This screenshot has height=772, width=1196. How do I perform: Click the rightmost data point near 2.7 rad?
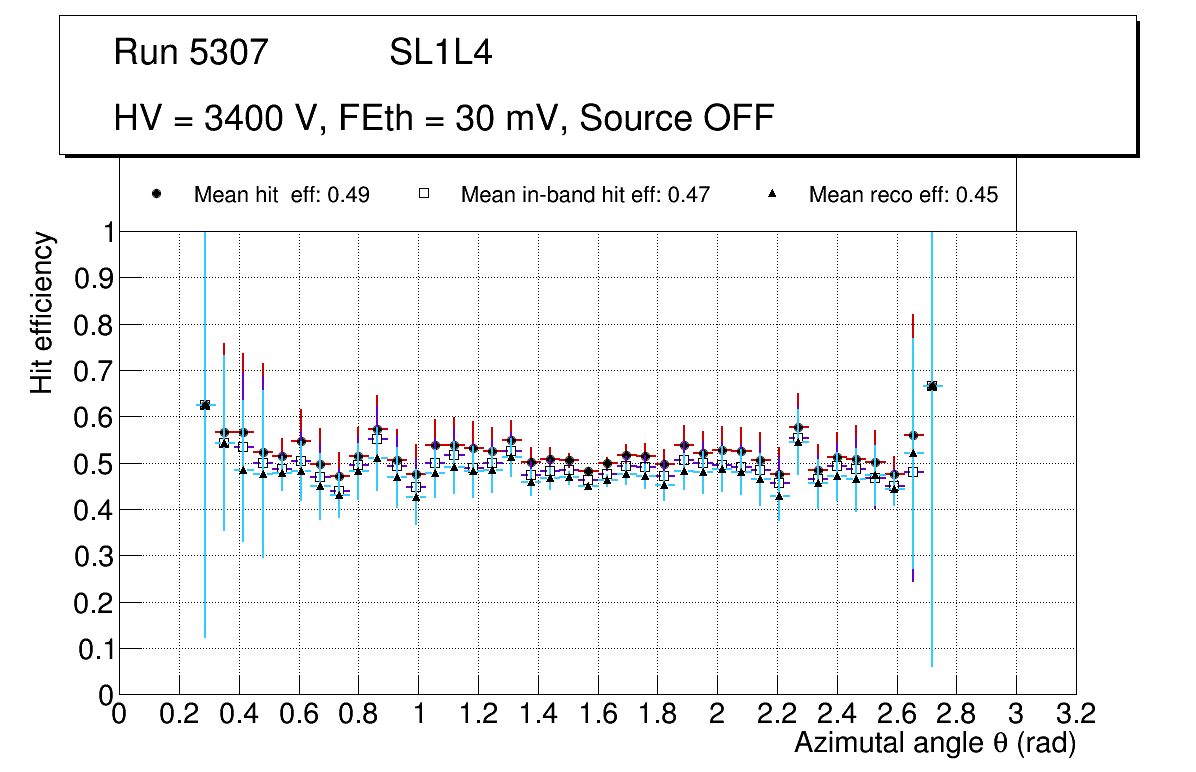coord(932,386)
